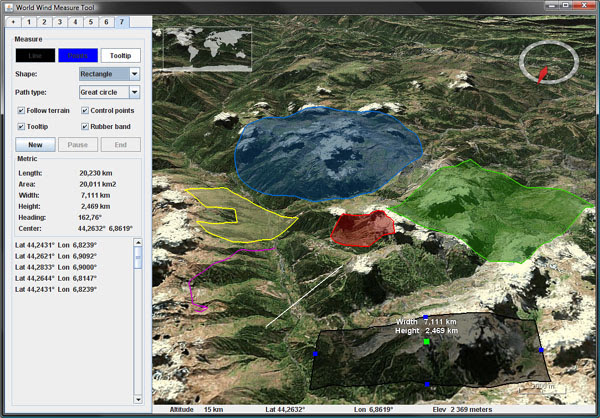Open the Shape dropdown showing Rectangle

click(109, 74)
